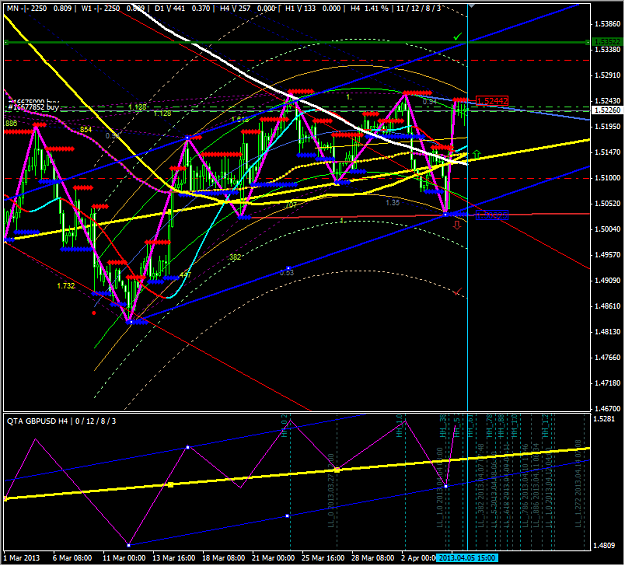Screen dimensions: 625x566
Task: Click the QTA lower channel middle anchor point
Action: coord(287,516)
